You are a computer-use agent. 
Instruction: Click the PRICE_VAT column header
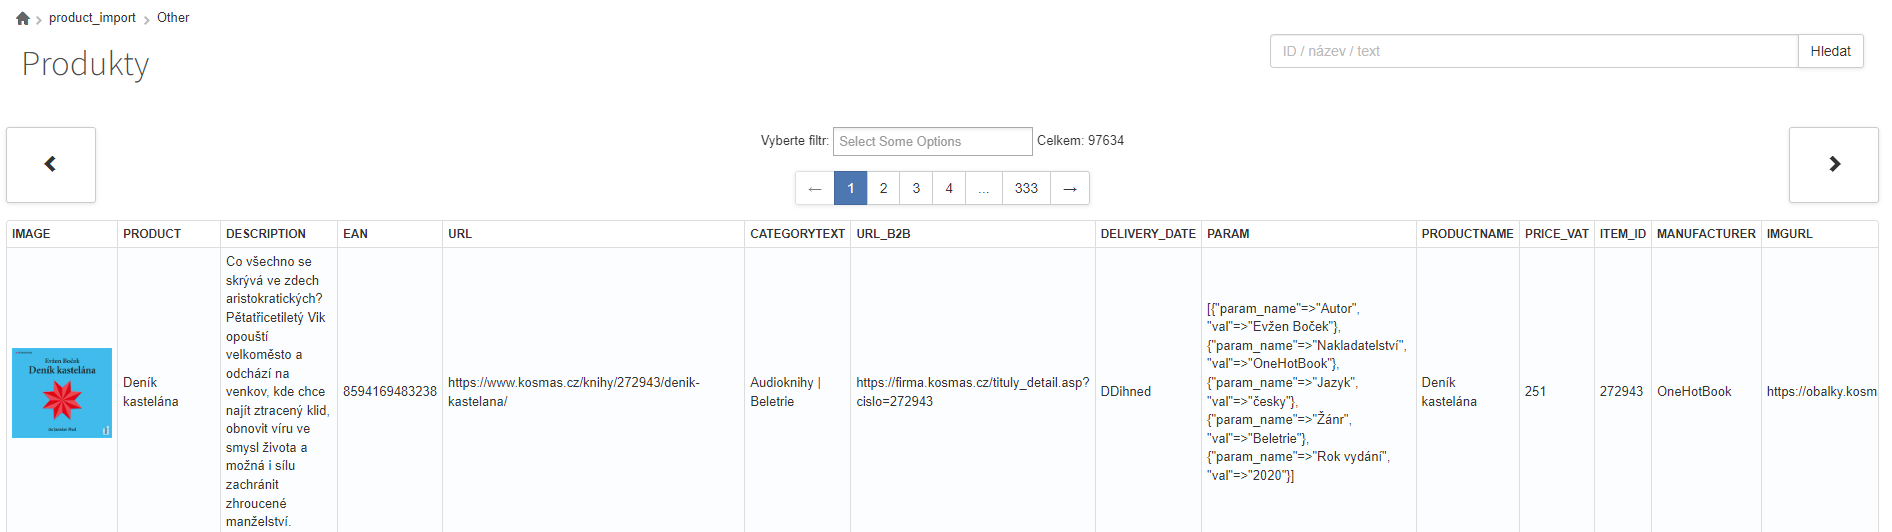pyautogui.click(x=1556, y=234)
